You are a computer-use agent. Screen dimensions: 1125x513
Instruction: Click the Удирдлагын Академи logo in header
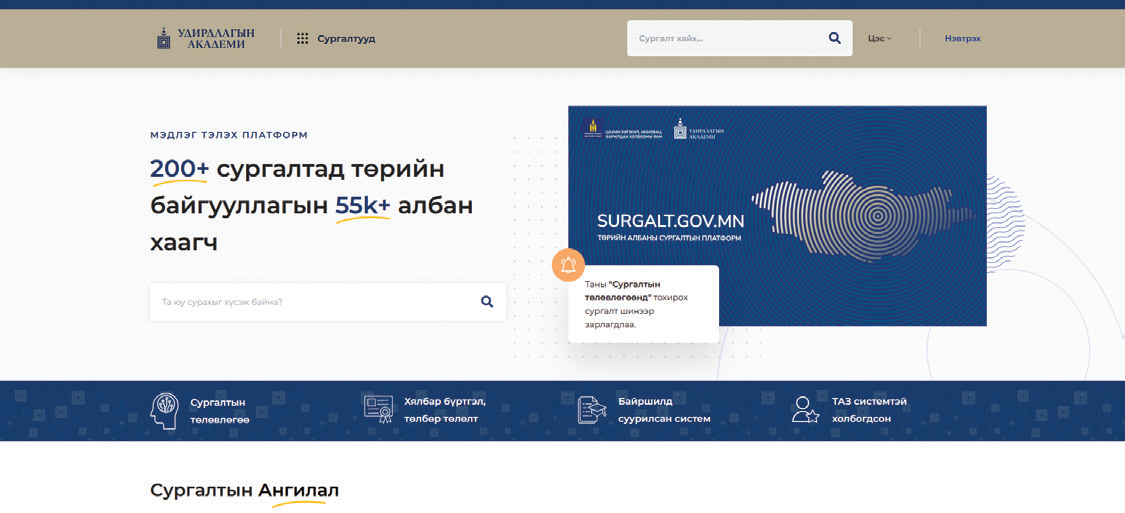(x=205, y=38)
